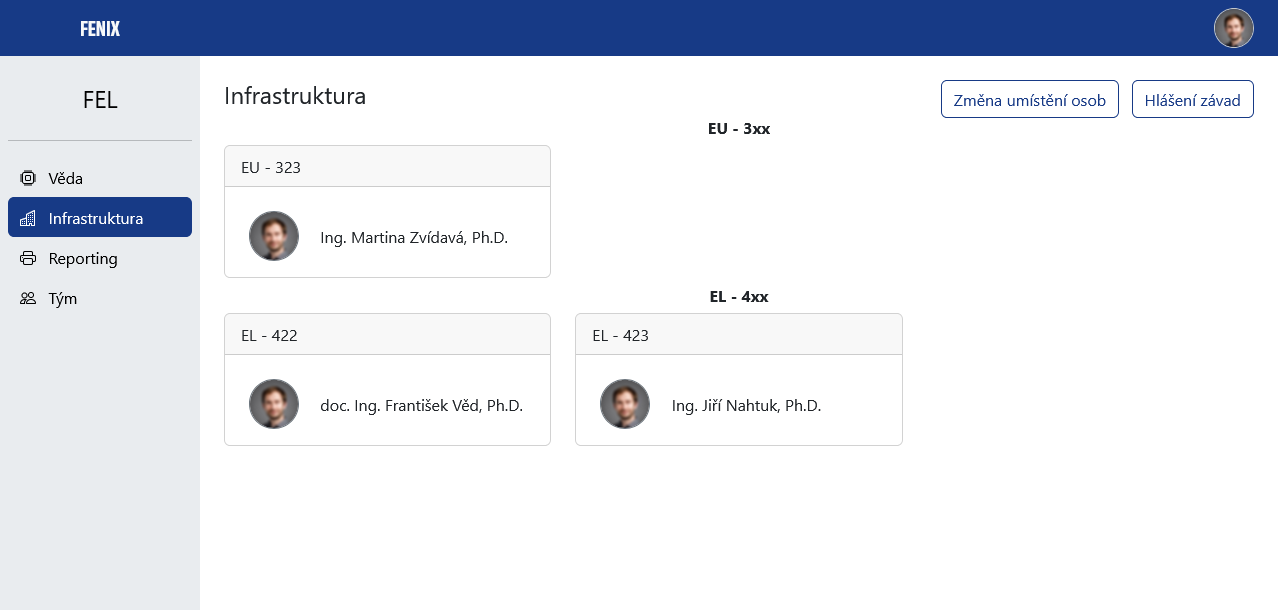The width and height of the screenshot is (1278, 610).
Task: Click Jiří Nahtuk's avatar photo
Action: coord(625,404)
